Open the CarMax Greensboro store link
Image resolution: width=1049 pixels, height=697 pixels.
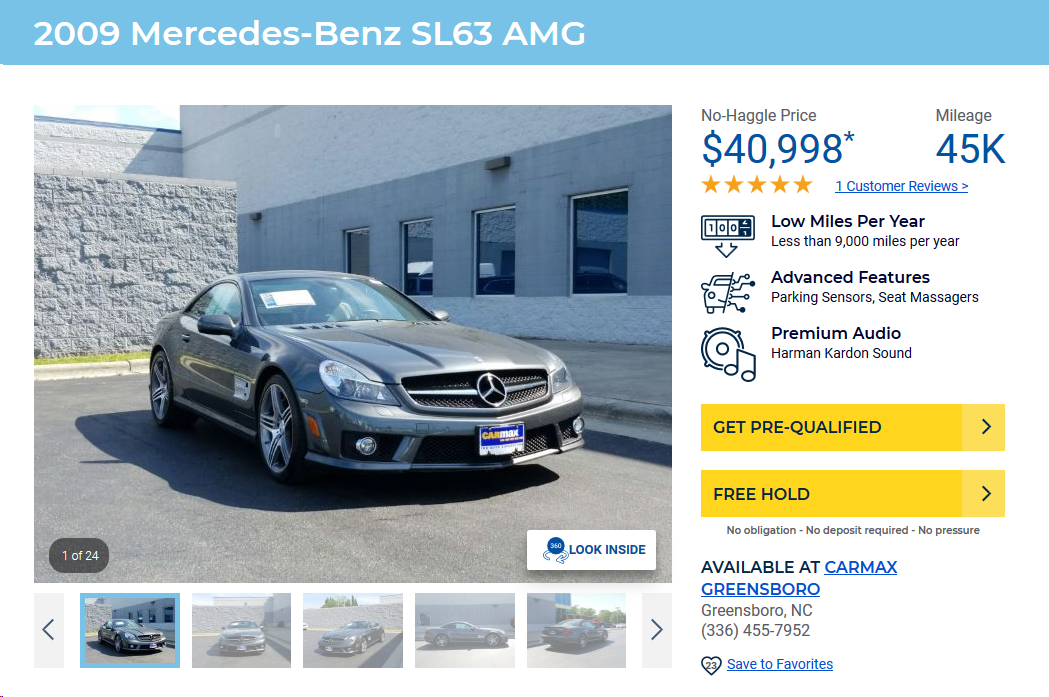[799, 578]
